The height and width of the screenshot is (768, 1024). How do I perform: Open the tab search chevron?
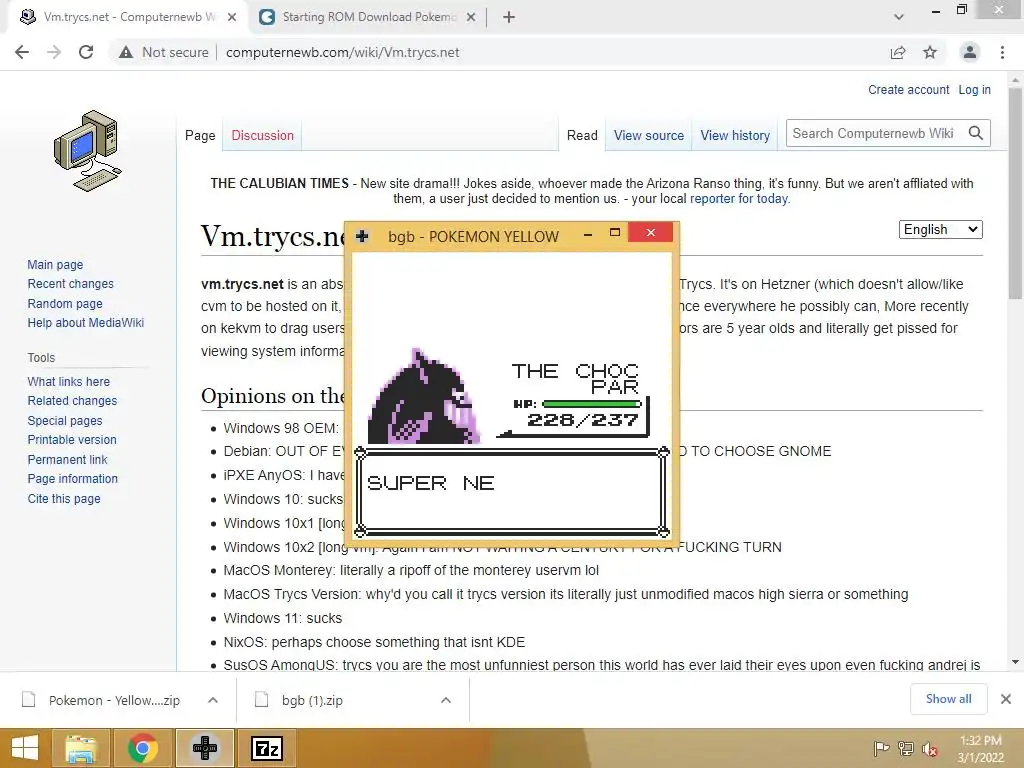(899, 17)
